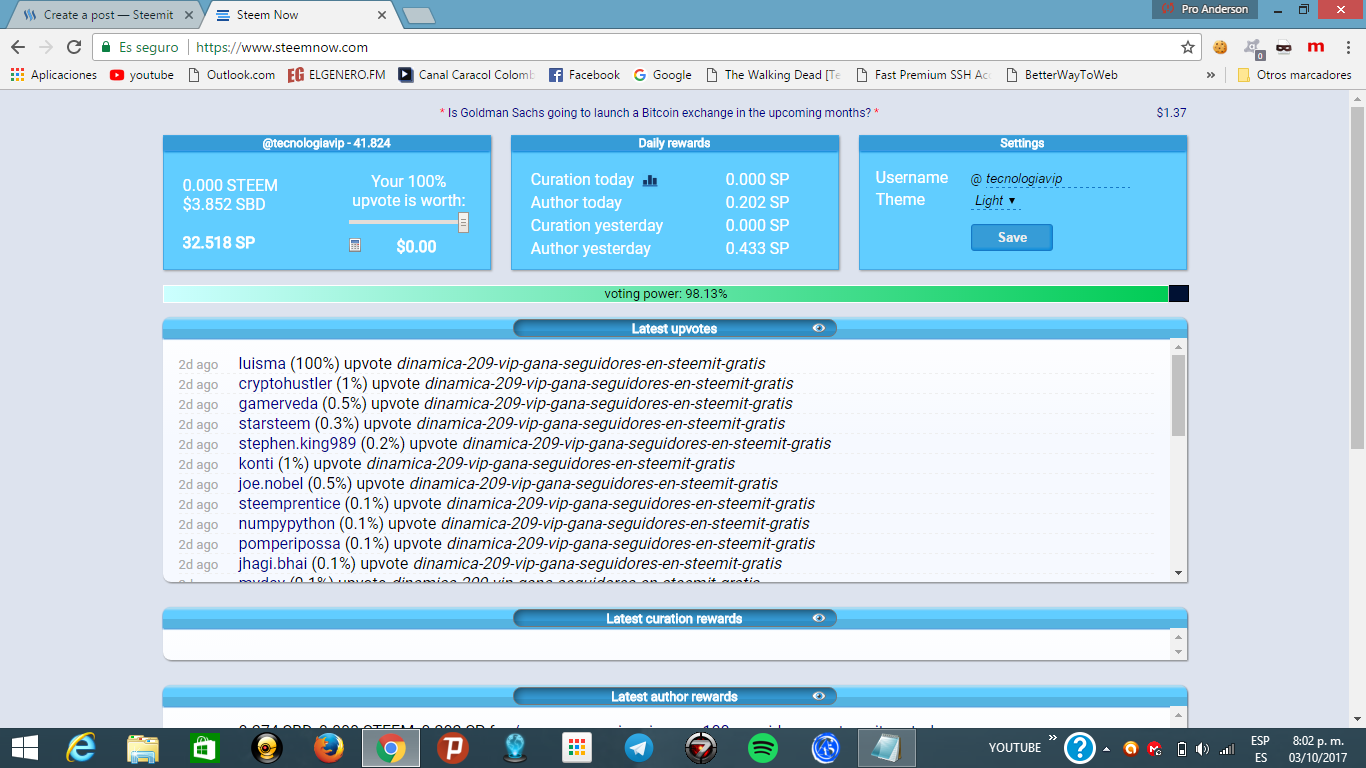Open luisma's profile link in upvotes
This screenshot has height=768, width=1366.
click(x=262, y=364)
